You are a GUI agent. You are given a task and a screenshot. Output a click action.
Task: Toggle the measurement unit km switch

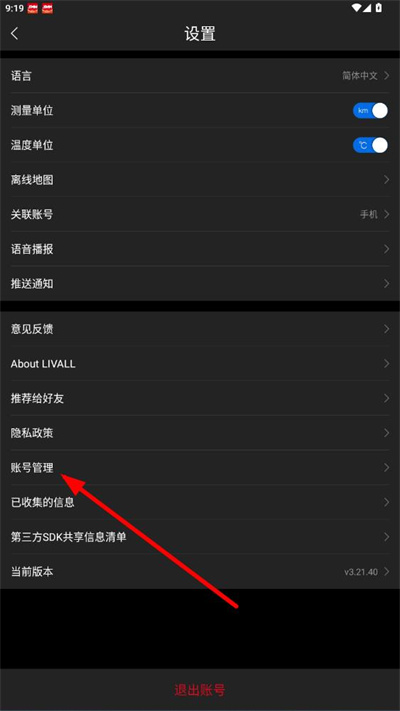pyautogui.click(x=371, y=111)
